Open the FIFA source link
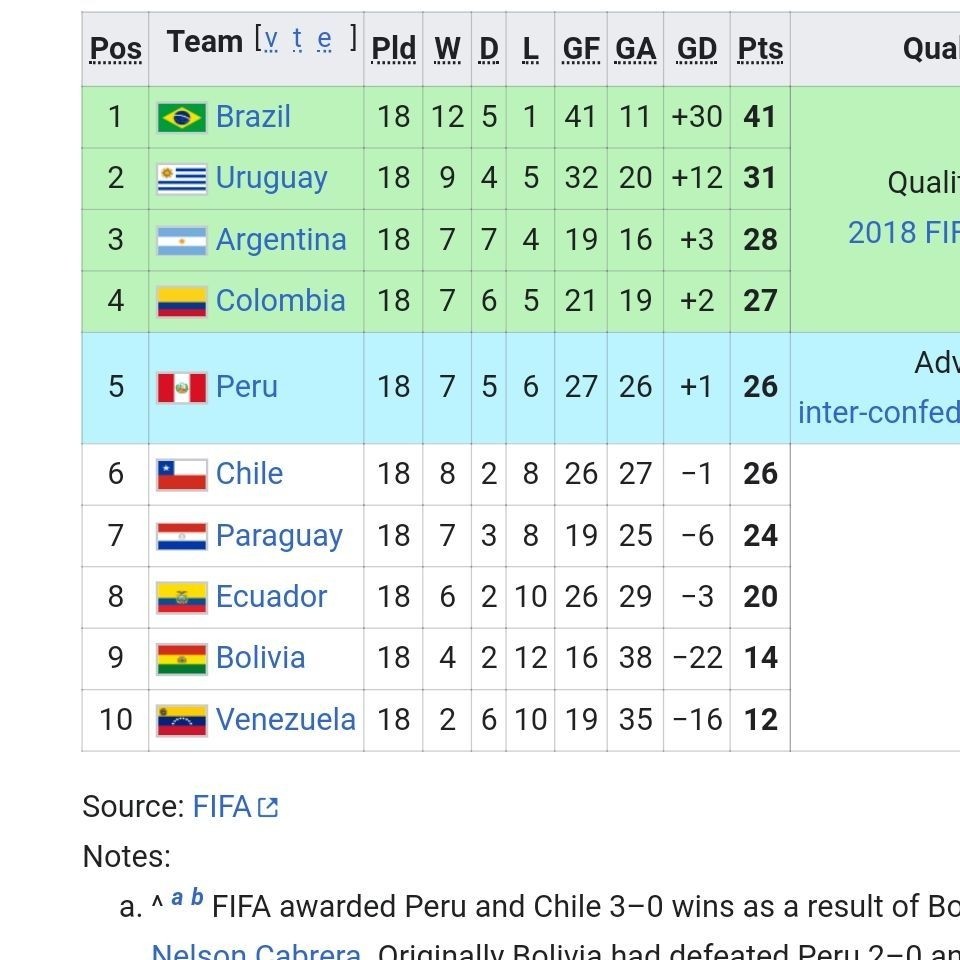The image size is (960, 960). 222,806
